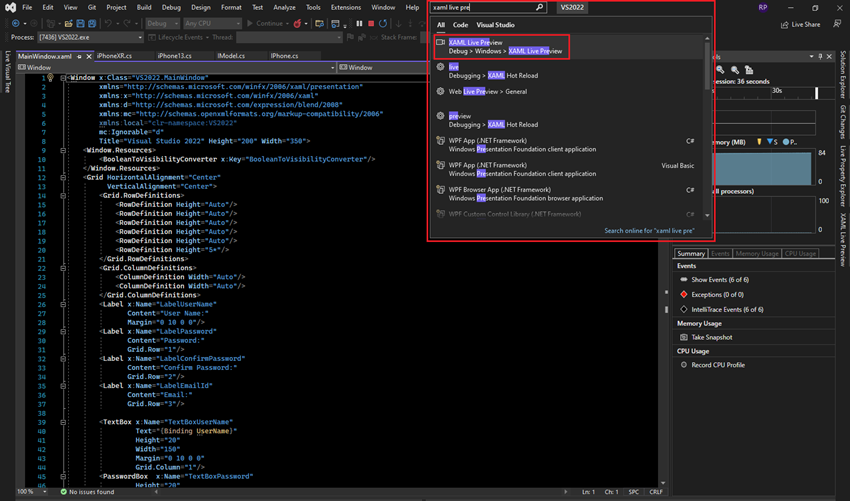Open the Analyze menu
Viewport: 850px width, 501px height.
[284, 8]
